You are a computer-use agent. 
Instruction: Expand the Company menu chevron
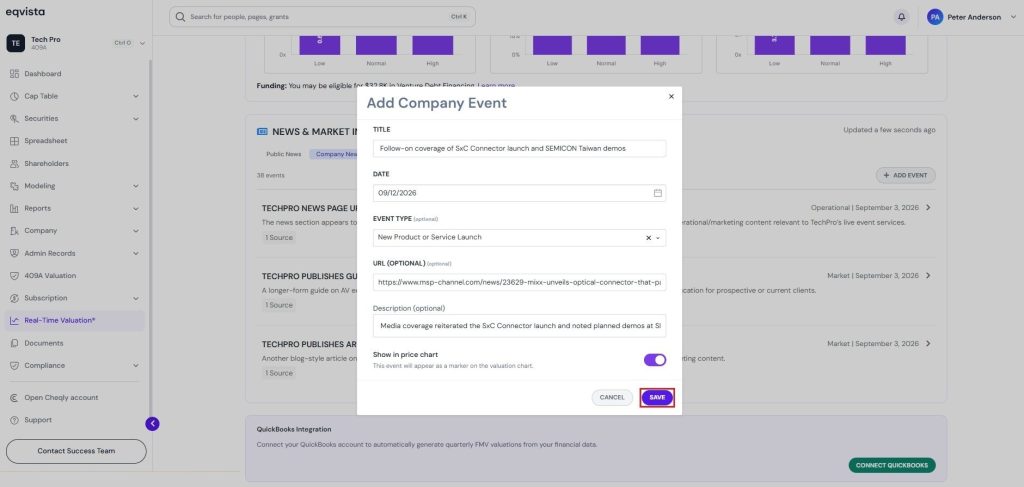click(136, 230)
